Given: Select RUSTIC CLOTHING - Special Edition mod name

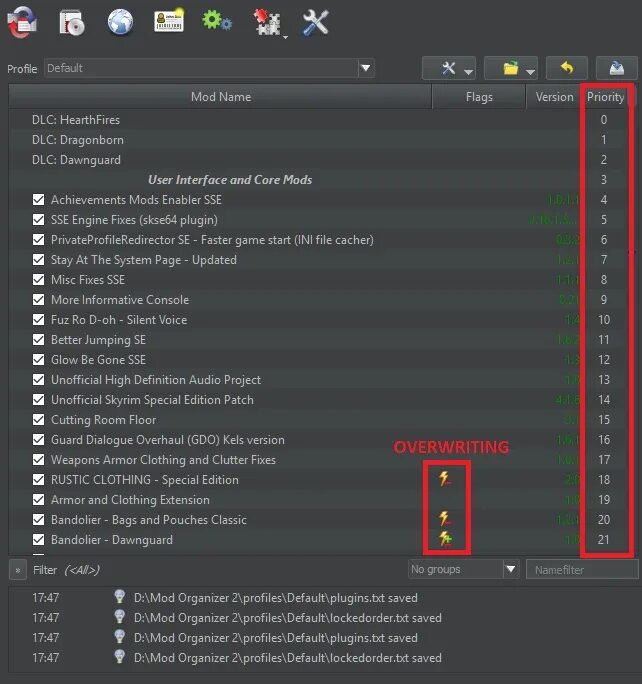Looking at the screenshot, I should point(145,479).
